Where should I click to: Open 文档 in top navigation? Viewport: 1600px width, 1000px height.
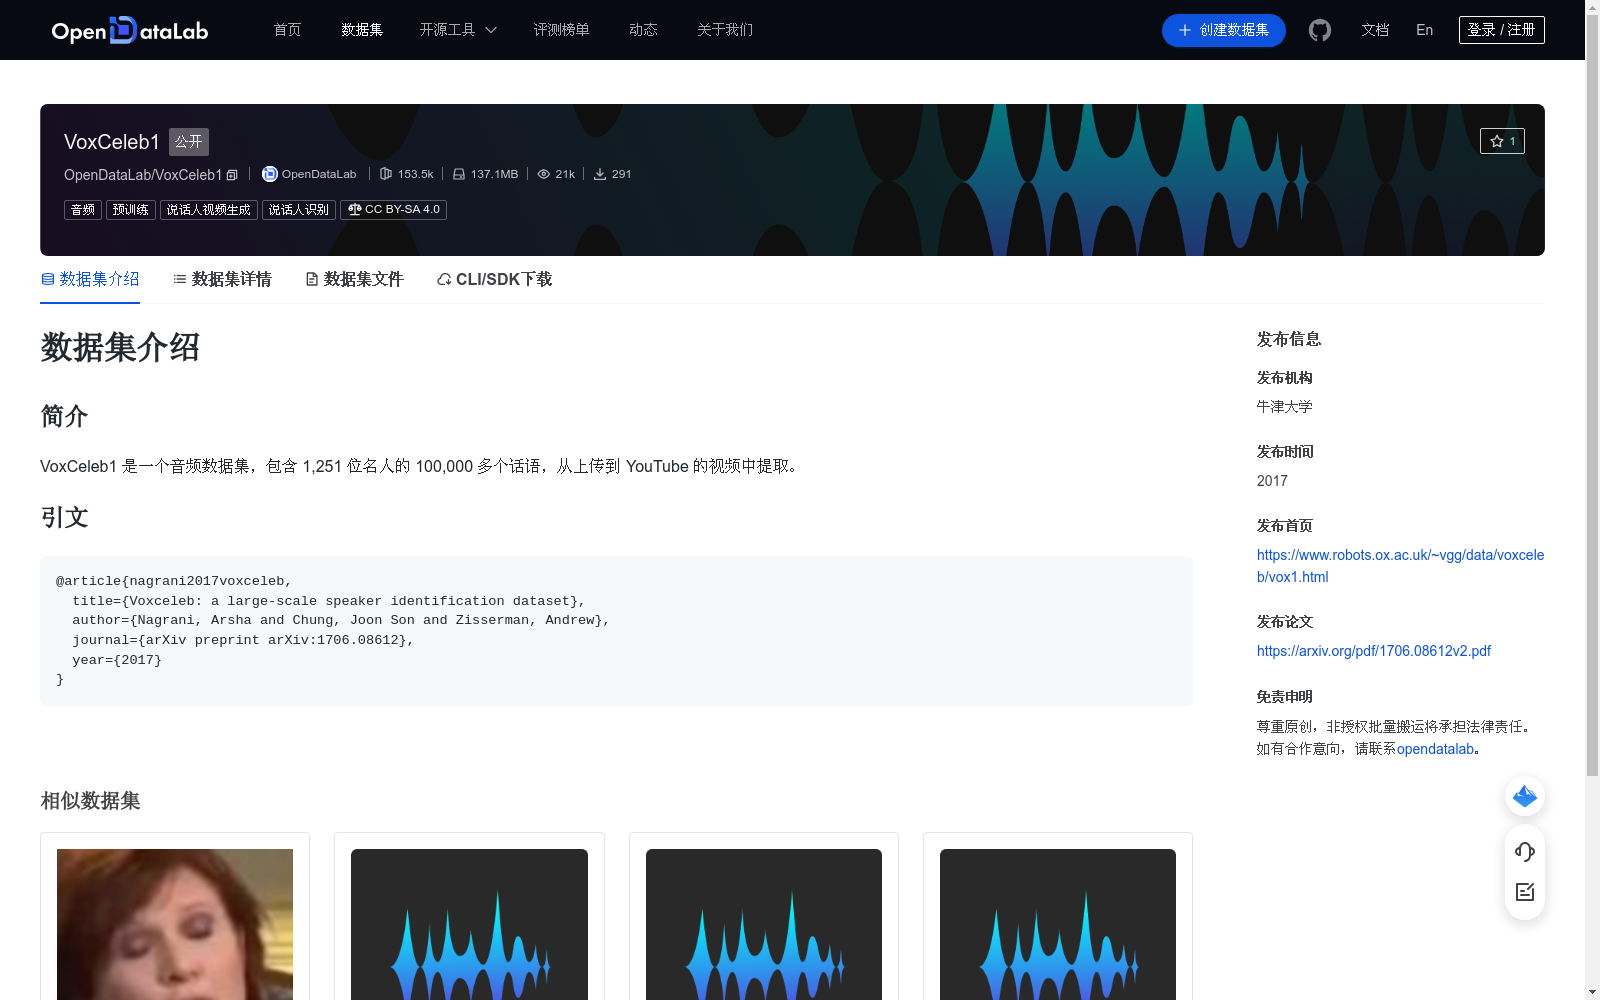pos(1375,30)
